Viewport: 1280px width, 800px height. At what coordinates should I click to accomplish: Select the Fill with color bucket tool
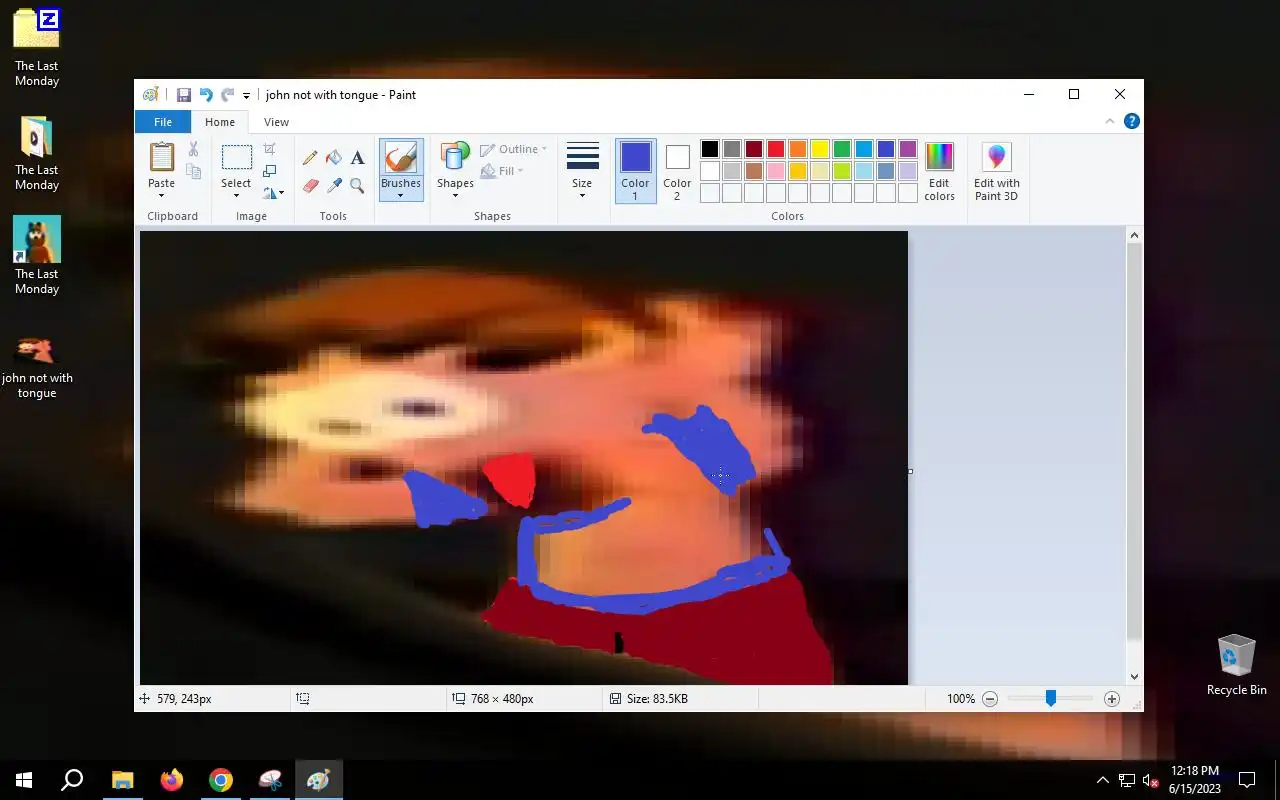tap(334, 158)
